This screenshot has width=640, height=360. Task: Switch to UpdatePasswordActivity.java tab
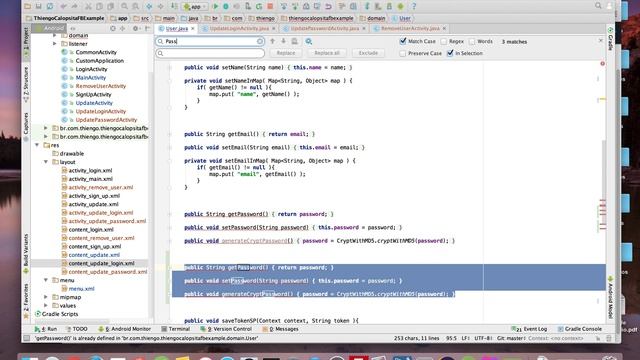tap(324, 29)
